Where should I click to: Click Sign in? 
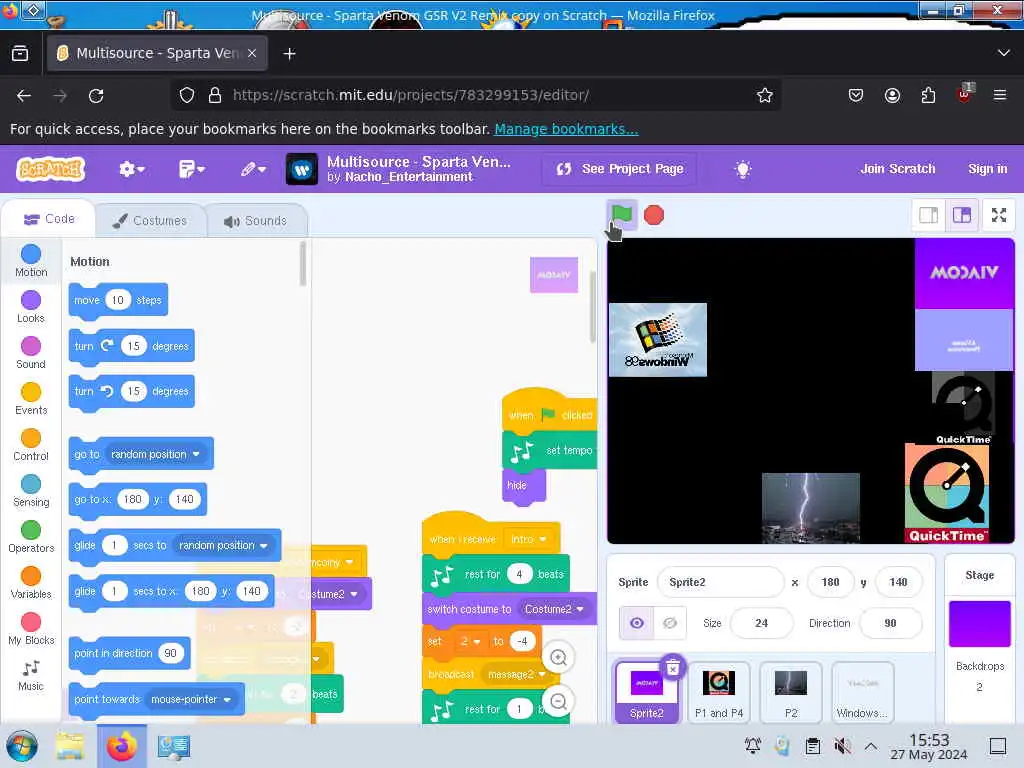(x=987, y=169)
